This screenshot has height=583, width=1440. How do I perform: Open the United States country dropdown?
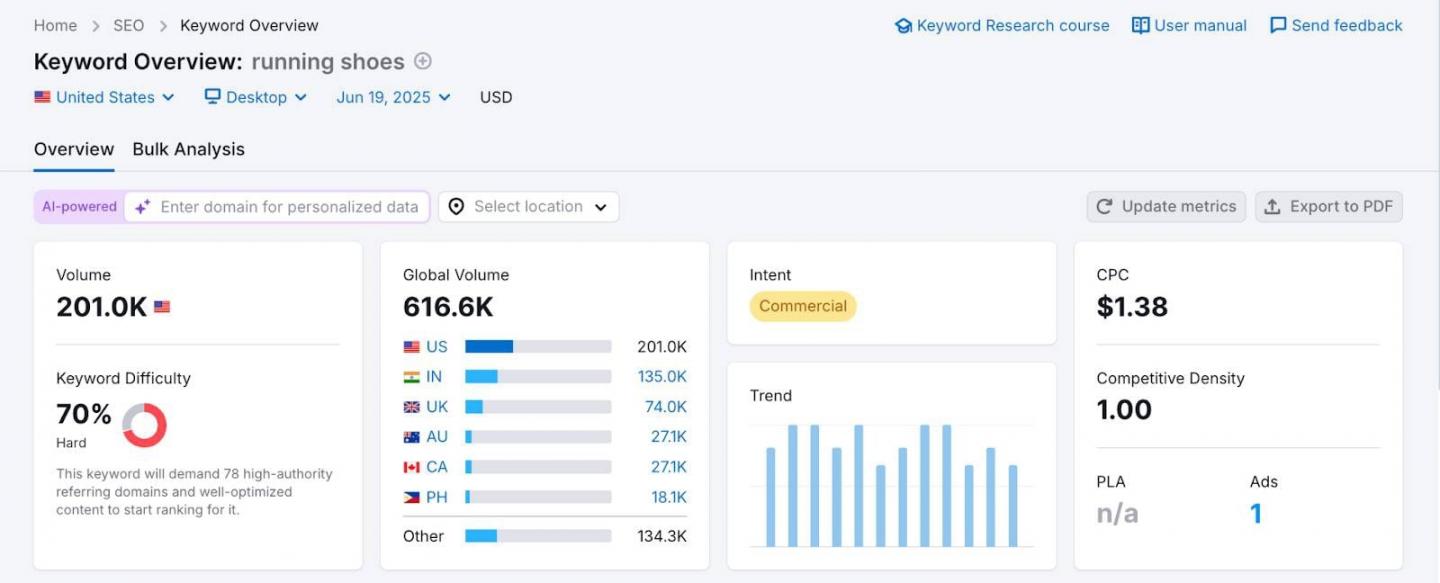tap(105, 97)
